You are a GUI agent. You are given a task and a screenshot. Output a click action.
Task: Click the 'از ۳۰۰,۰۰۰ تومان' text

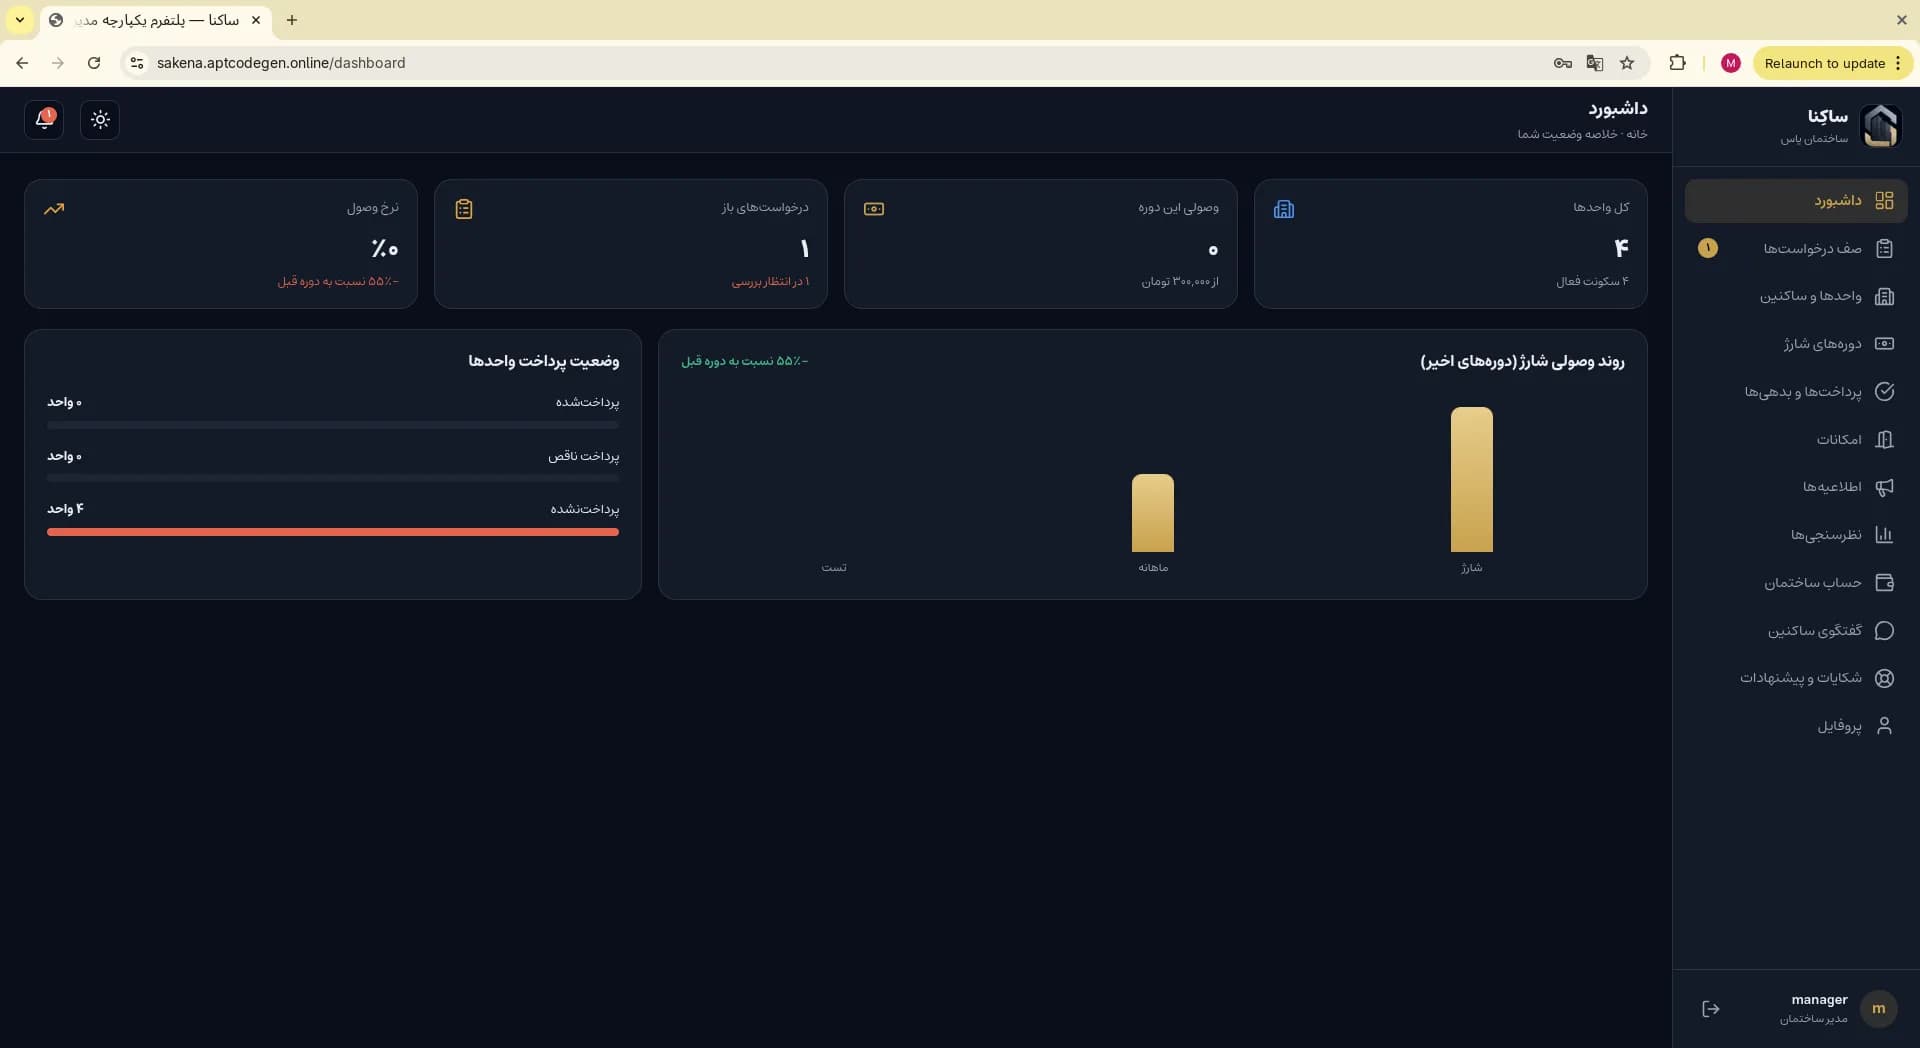tap(1180, 282)
